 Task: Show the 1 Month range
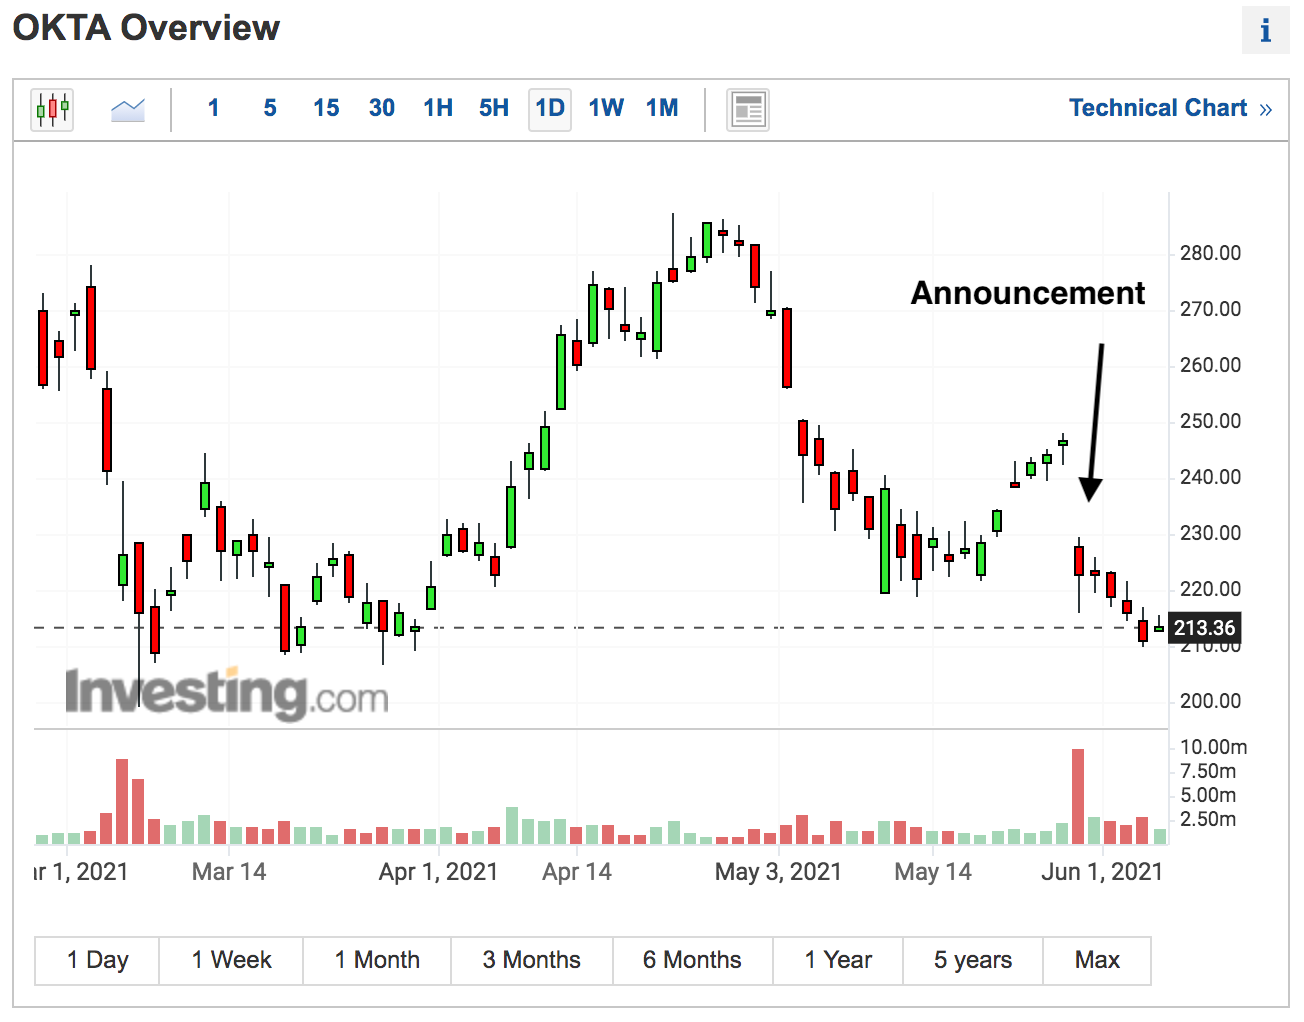[x=377, y=960]
